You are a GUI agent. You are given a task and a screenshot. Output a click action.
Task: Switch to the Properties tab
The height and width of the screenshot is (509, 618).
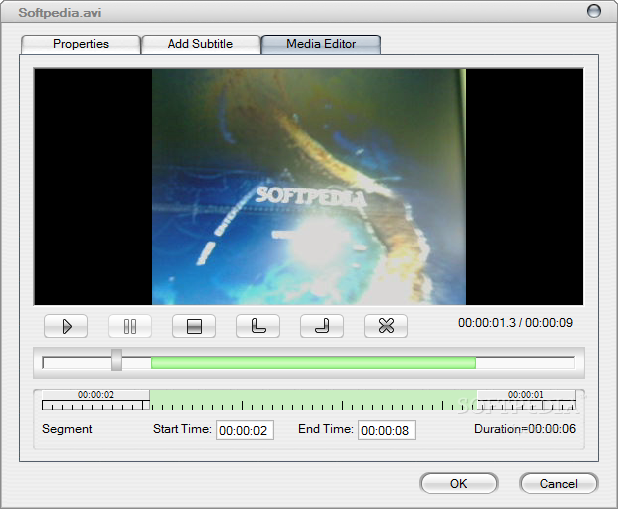81,44
